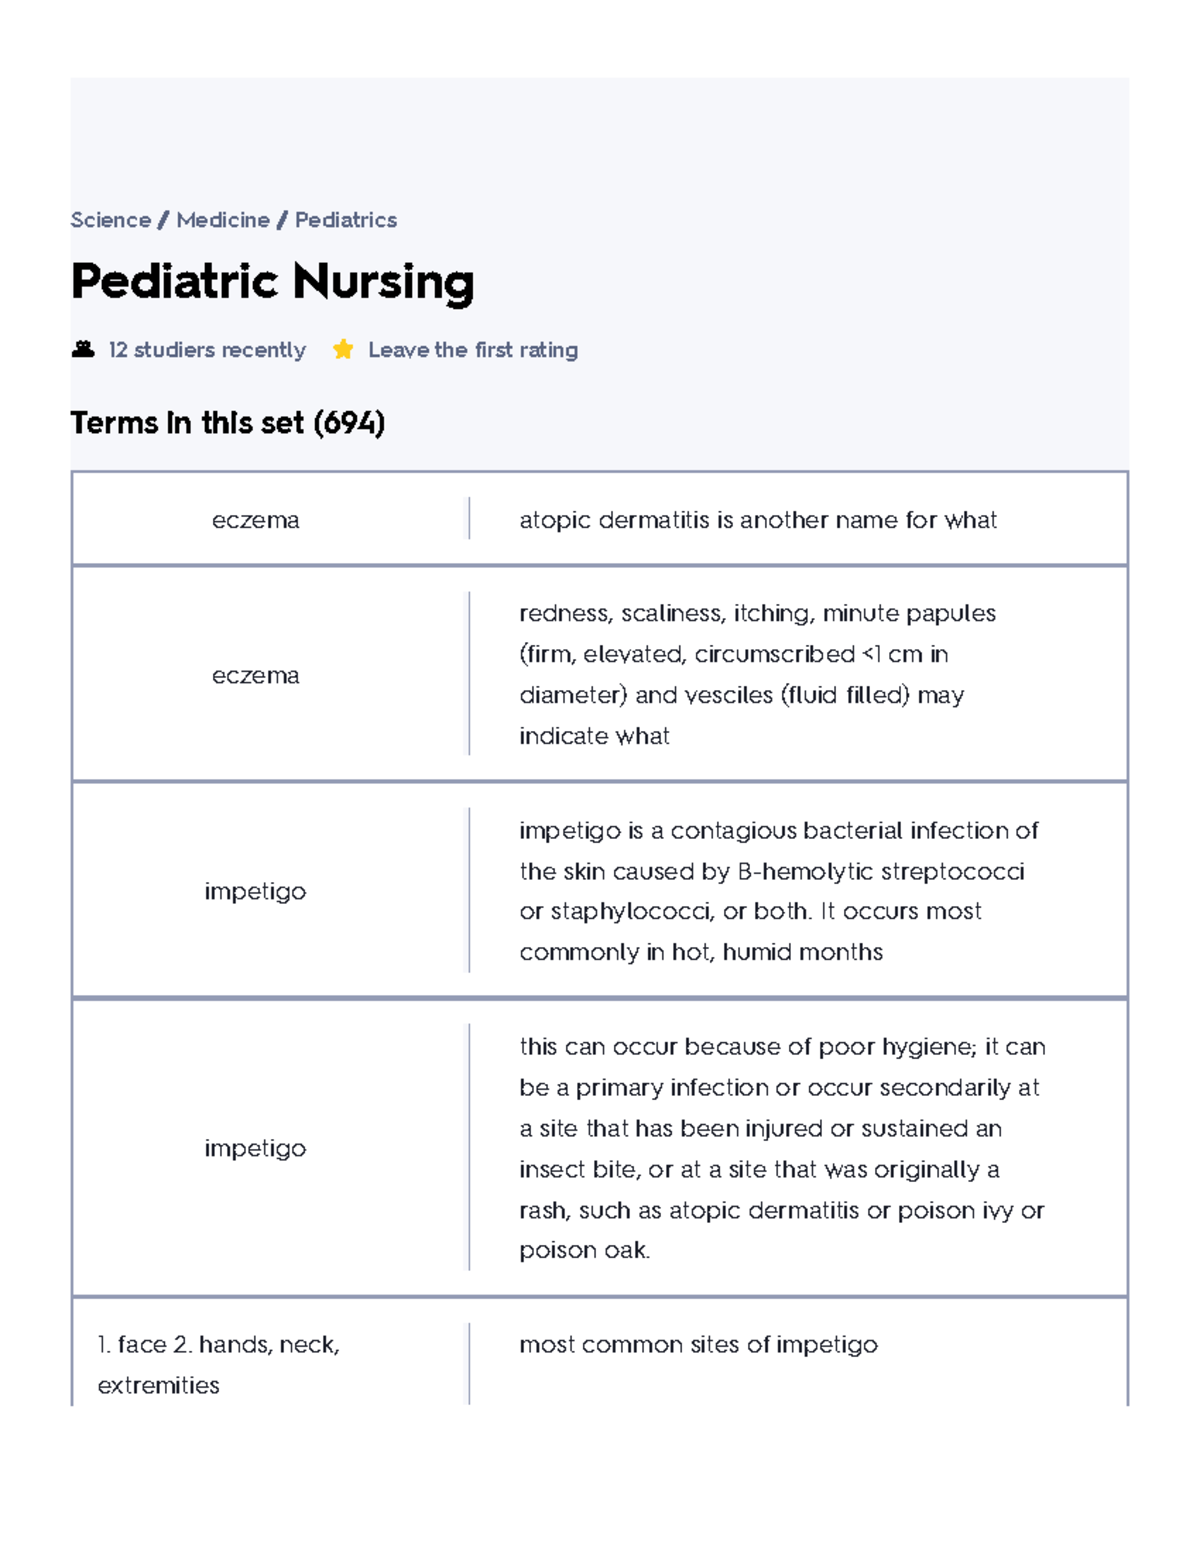Select the first eczema term card
The width and height of the screenshot is (1200, 1553).
pos(258,519)
